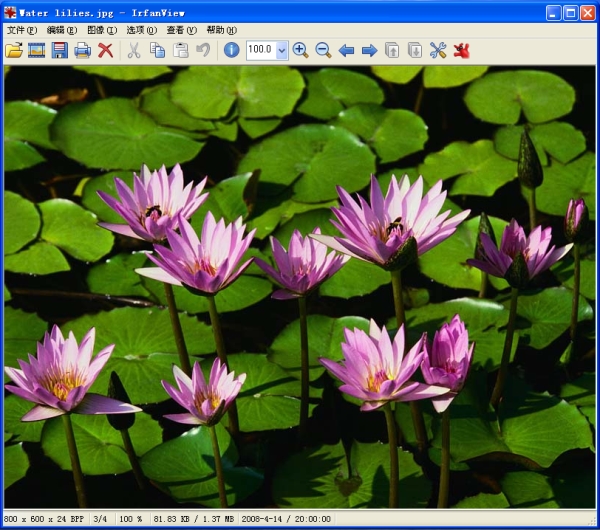Click status bar text 800 x 600 x 24 BPP

[44, 519]
